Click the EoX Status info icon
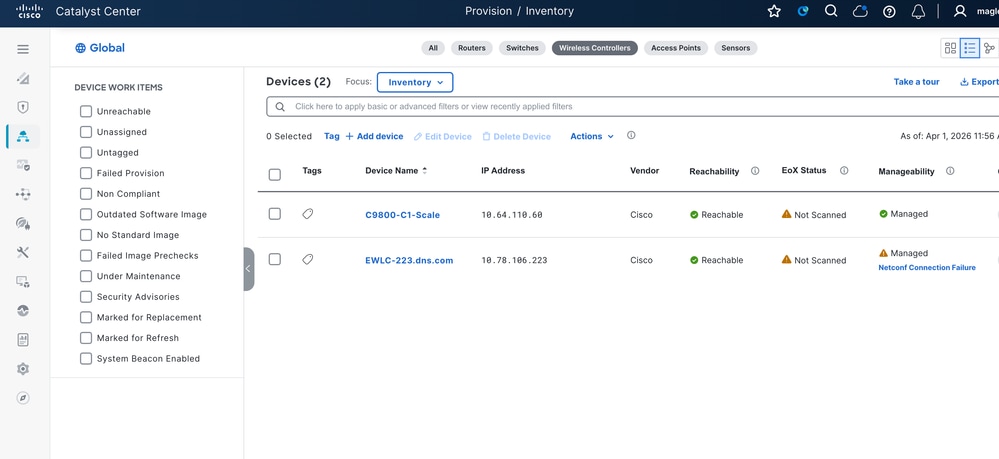The image size is (999, 459). click(844, 170)
